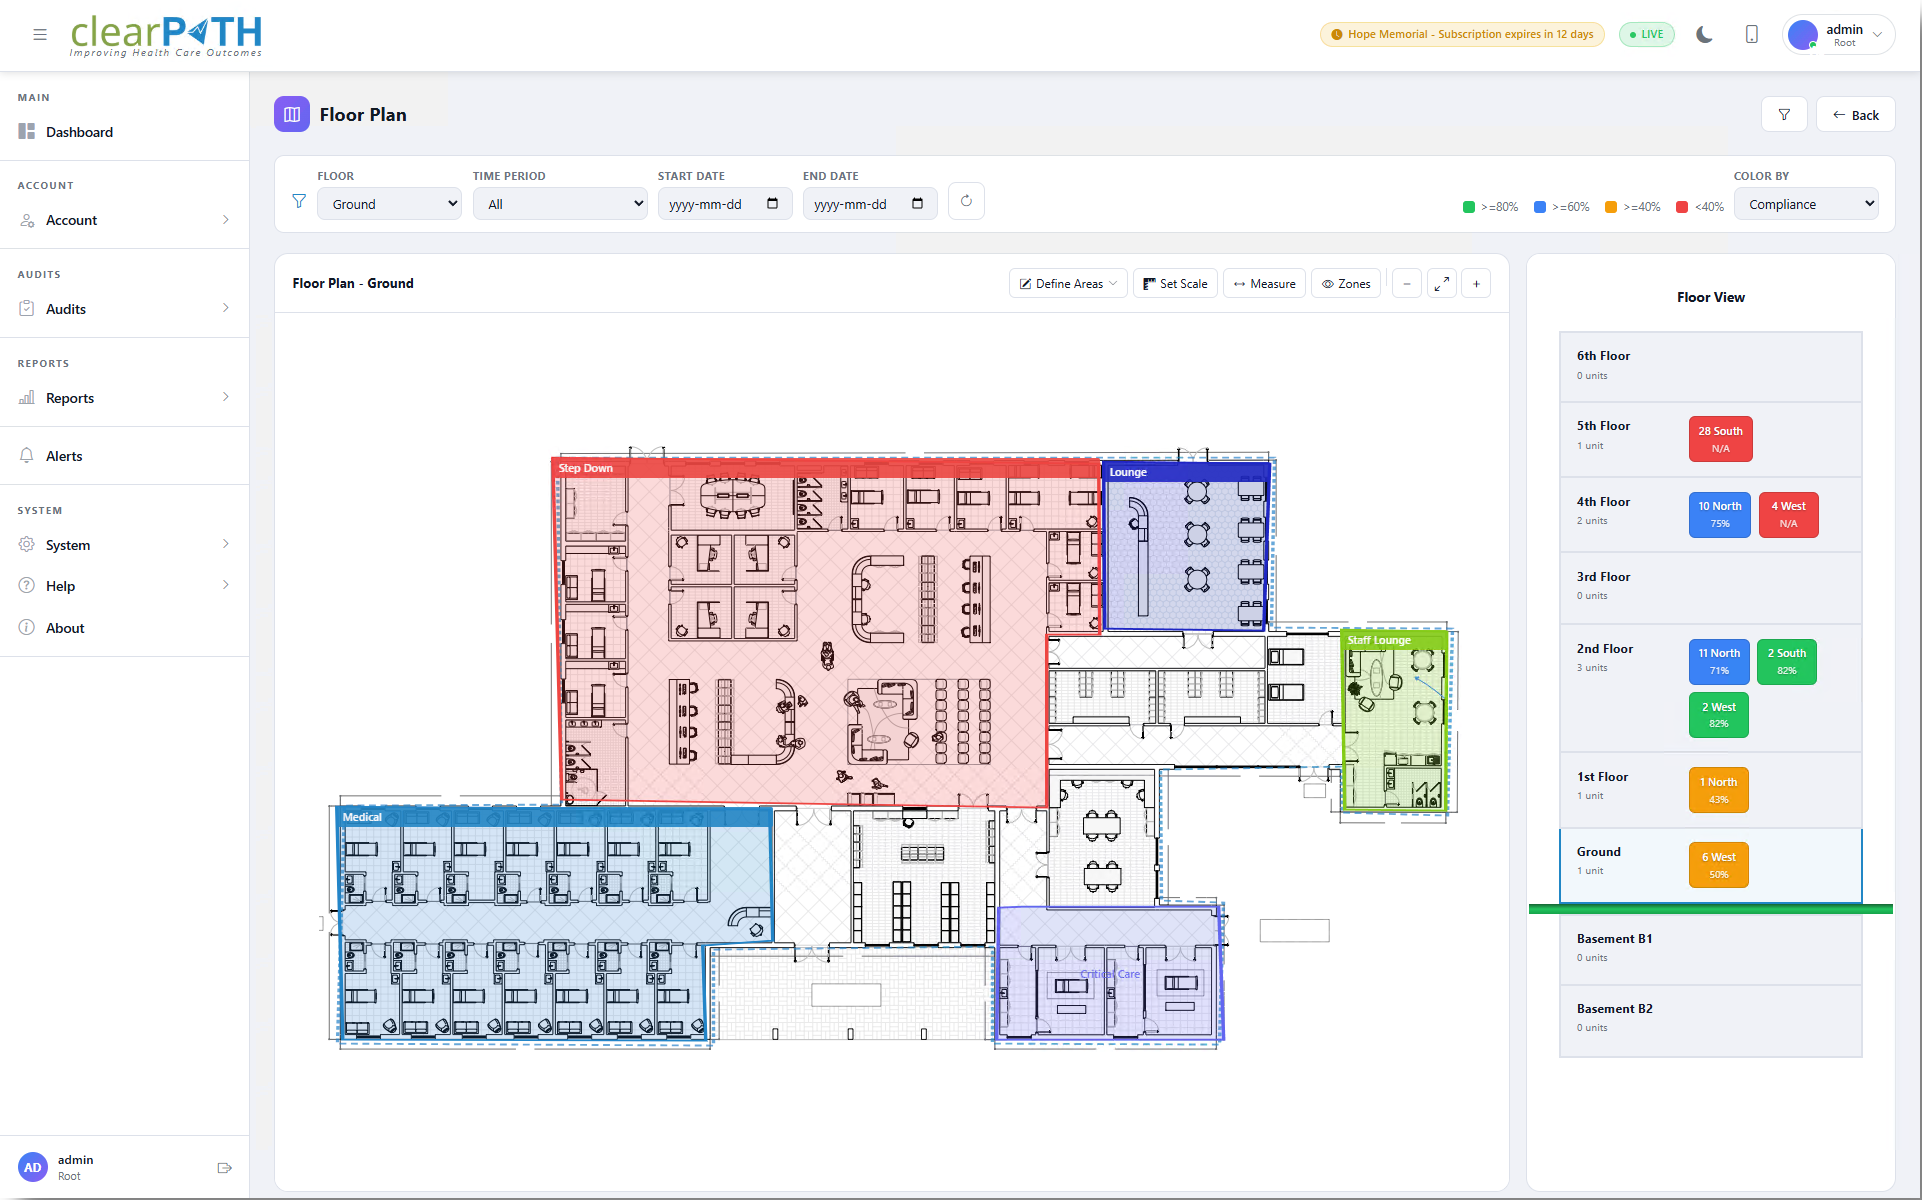
Task: Activate the Measure tool
Action: 1263,283
